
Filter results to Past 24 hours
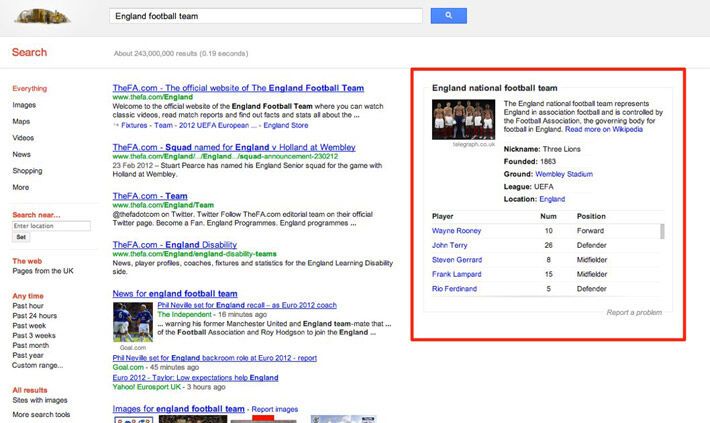click(34, 316)
